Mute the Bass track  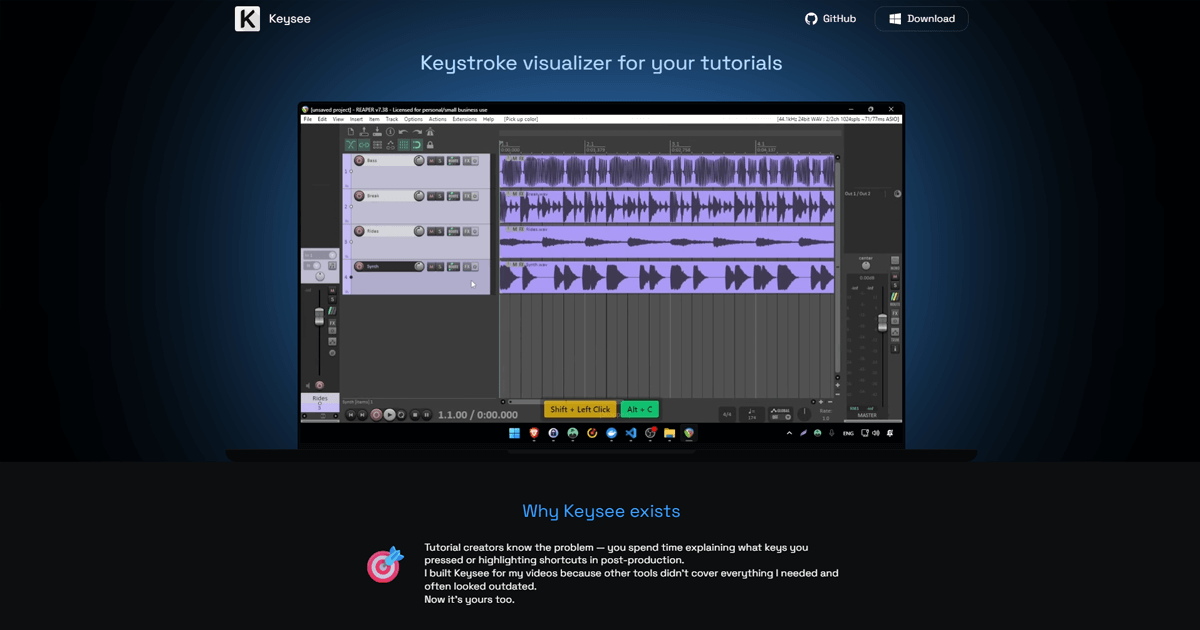pyautogui.click(x=431, y=161)
